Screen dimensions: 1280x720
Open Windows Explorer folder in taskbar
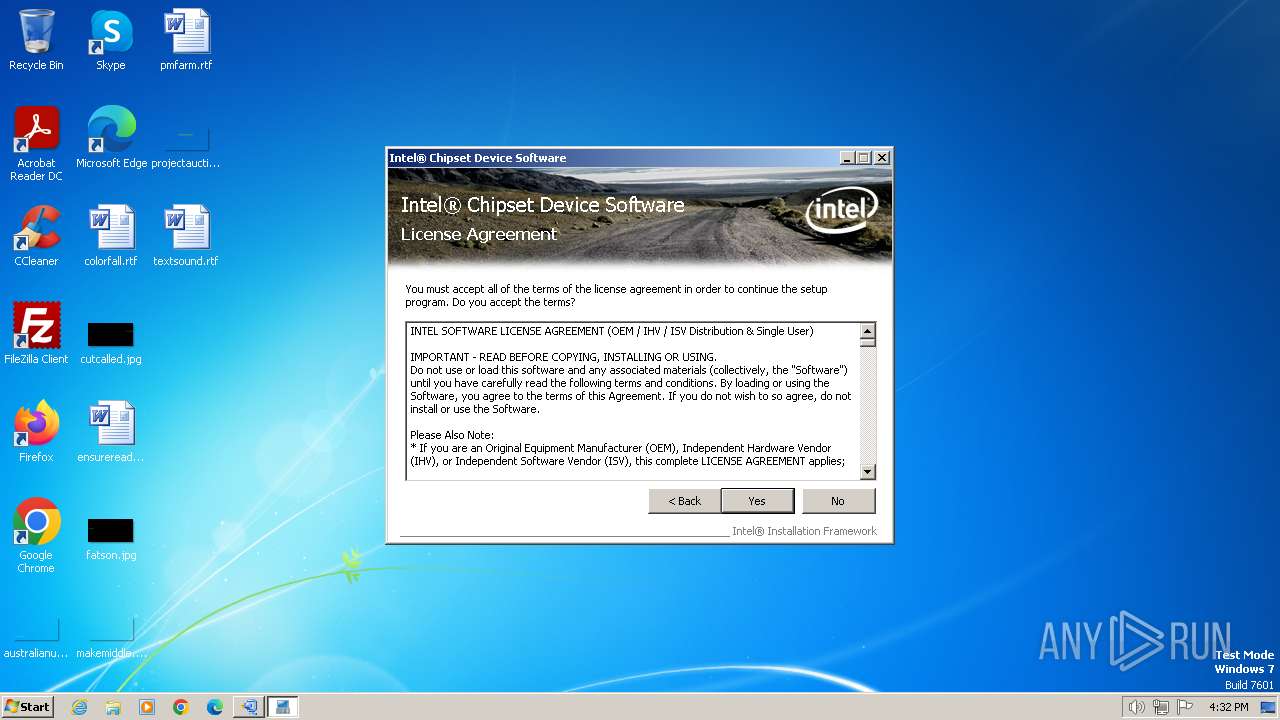(113, 707)
